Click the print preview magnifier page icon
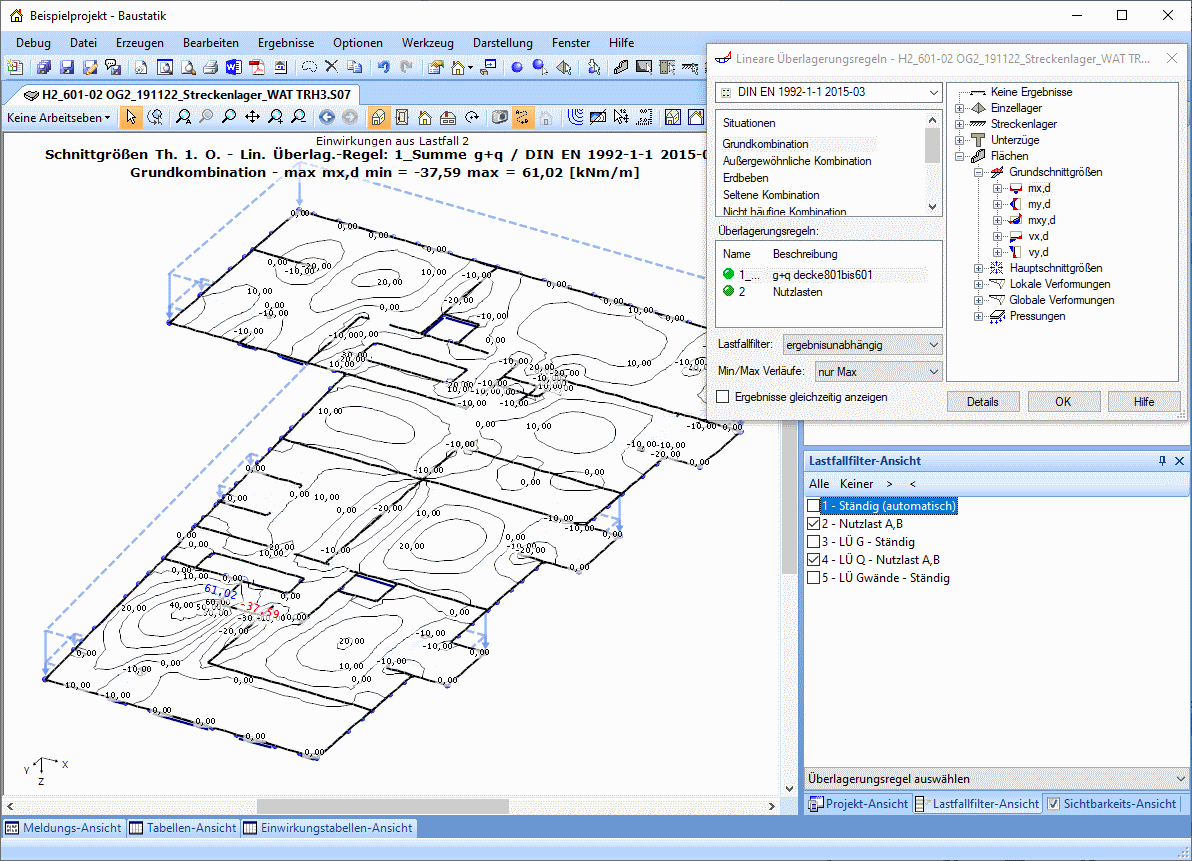The width and height of the screenshot is (1192, 861). 188,67
